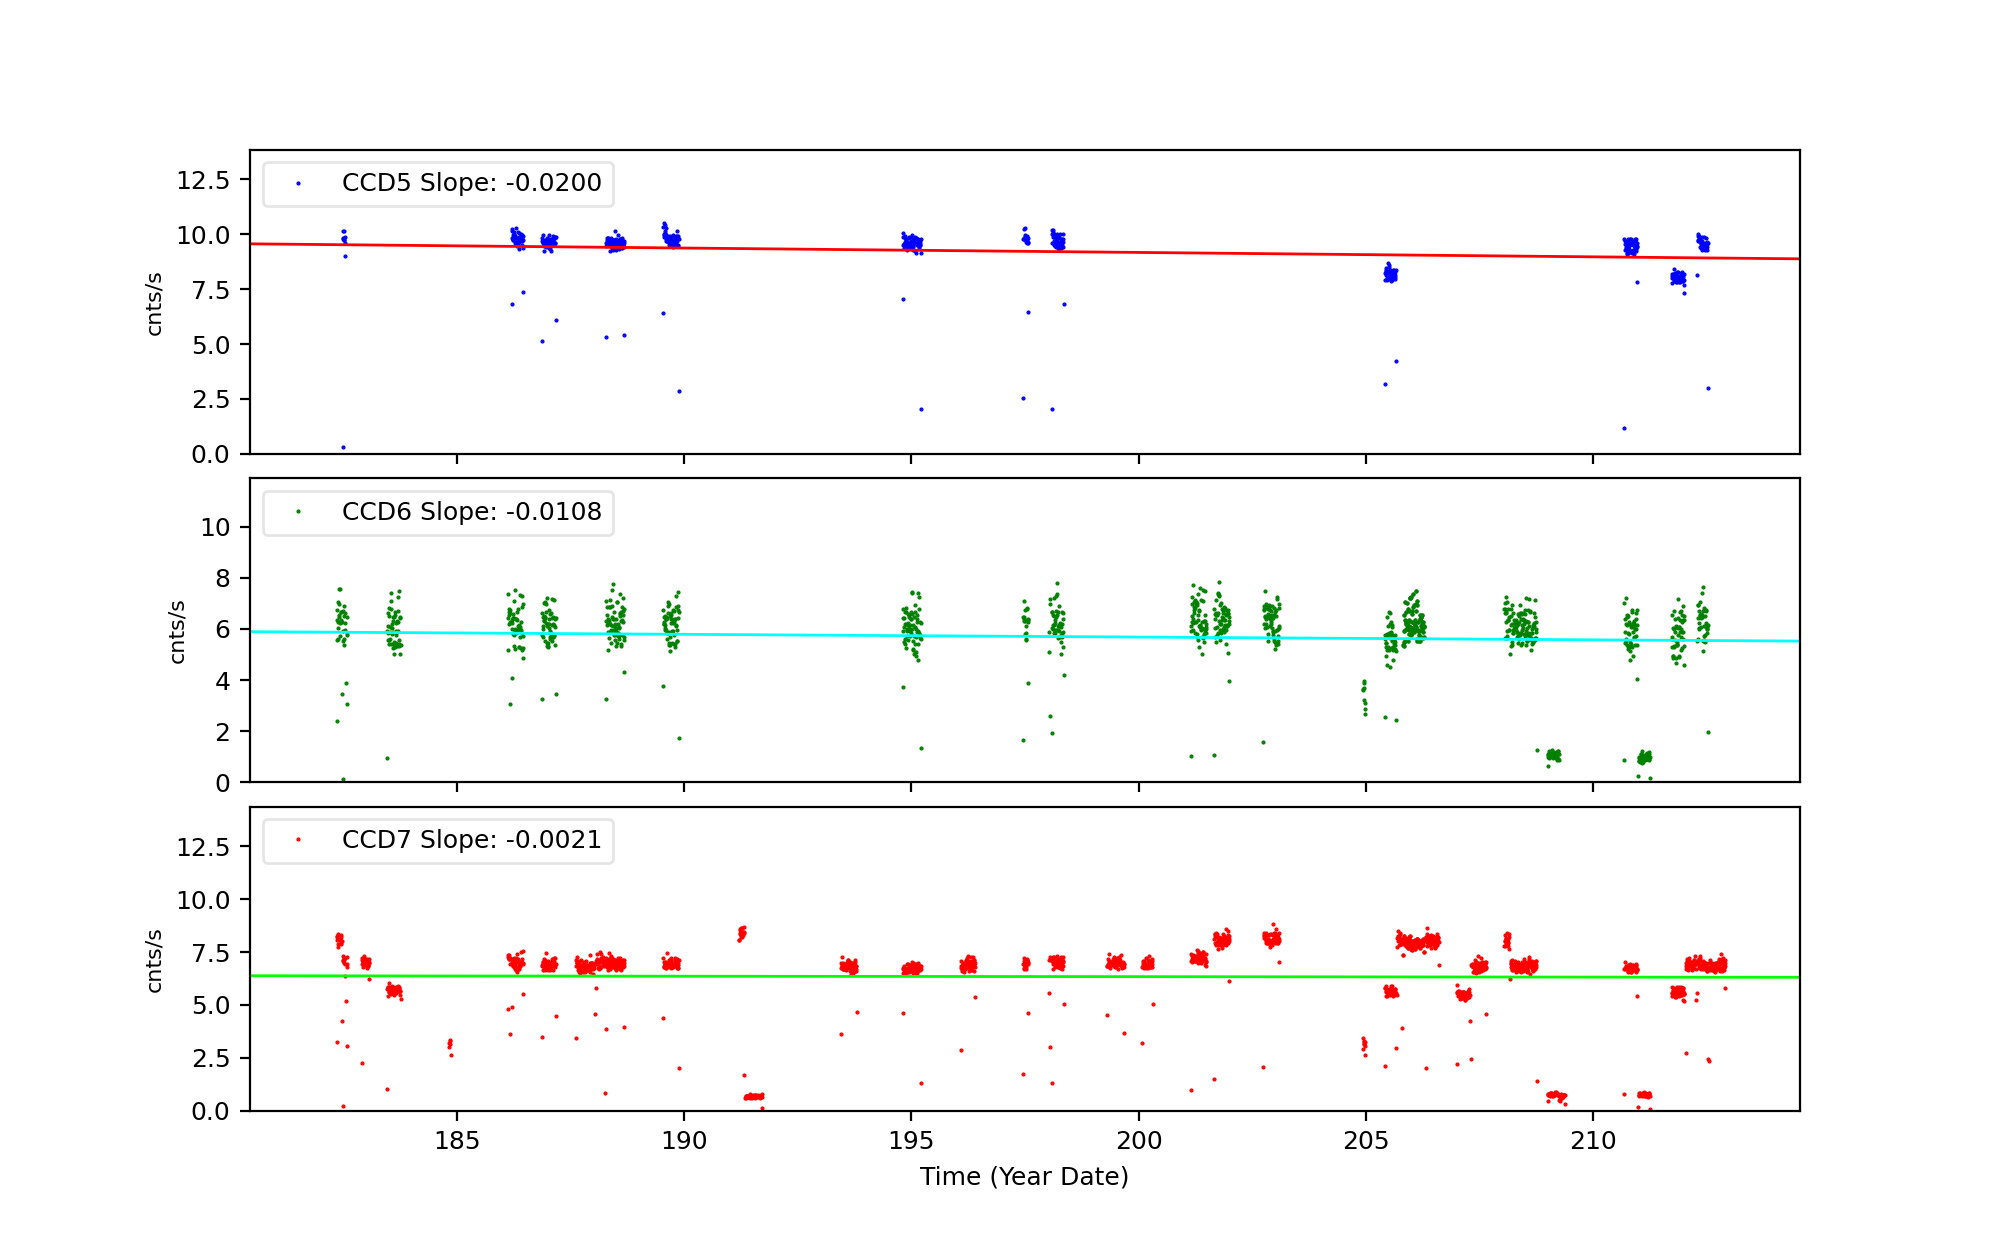Click the x-axis tick label 210
The width and height of the screenshot is (2000, 1248).
pos(1593,1141)
